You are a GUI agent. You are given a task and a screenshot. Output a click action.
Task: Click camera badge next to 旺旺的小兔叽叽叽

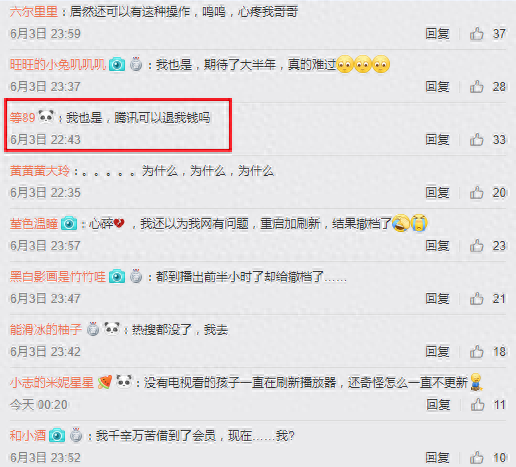pos(117,64)
